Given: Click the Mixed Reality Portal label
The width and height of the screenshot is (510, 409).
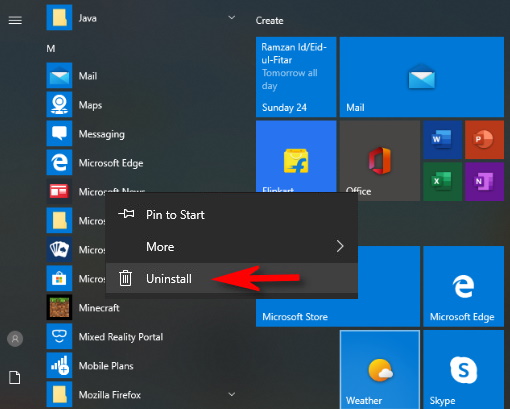Looking at the screenshot, I should 121,337.
